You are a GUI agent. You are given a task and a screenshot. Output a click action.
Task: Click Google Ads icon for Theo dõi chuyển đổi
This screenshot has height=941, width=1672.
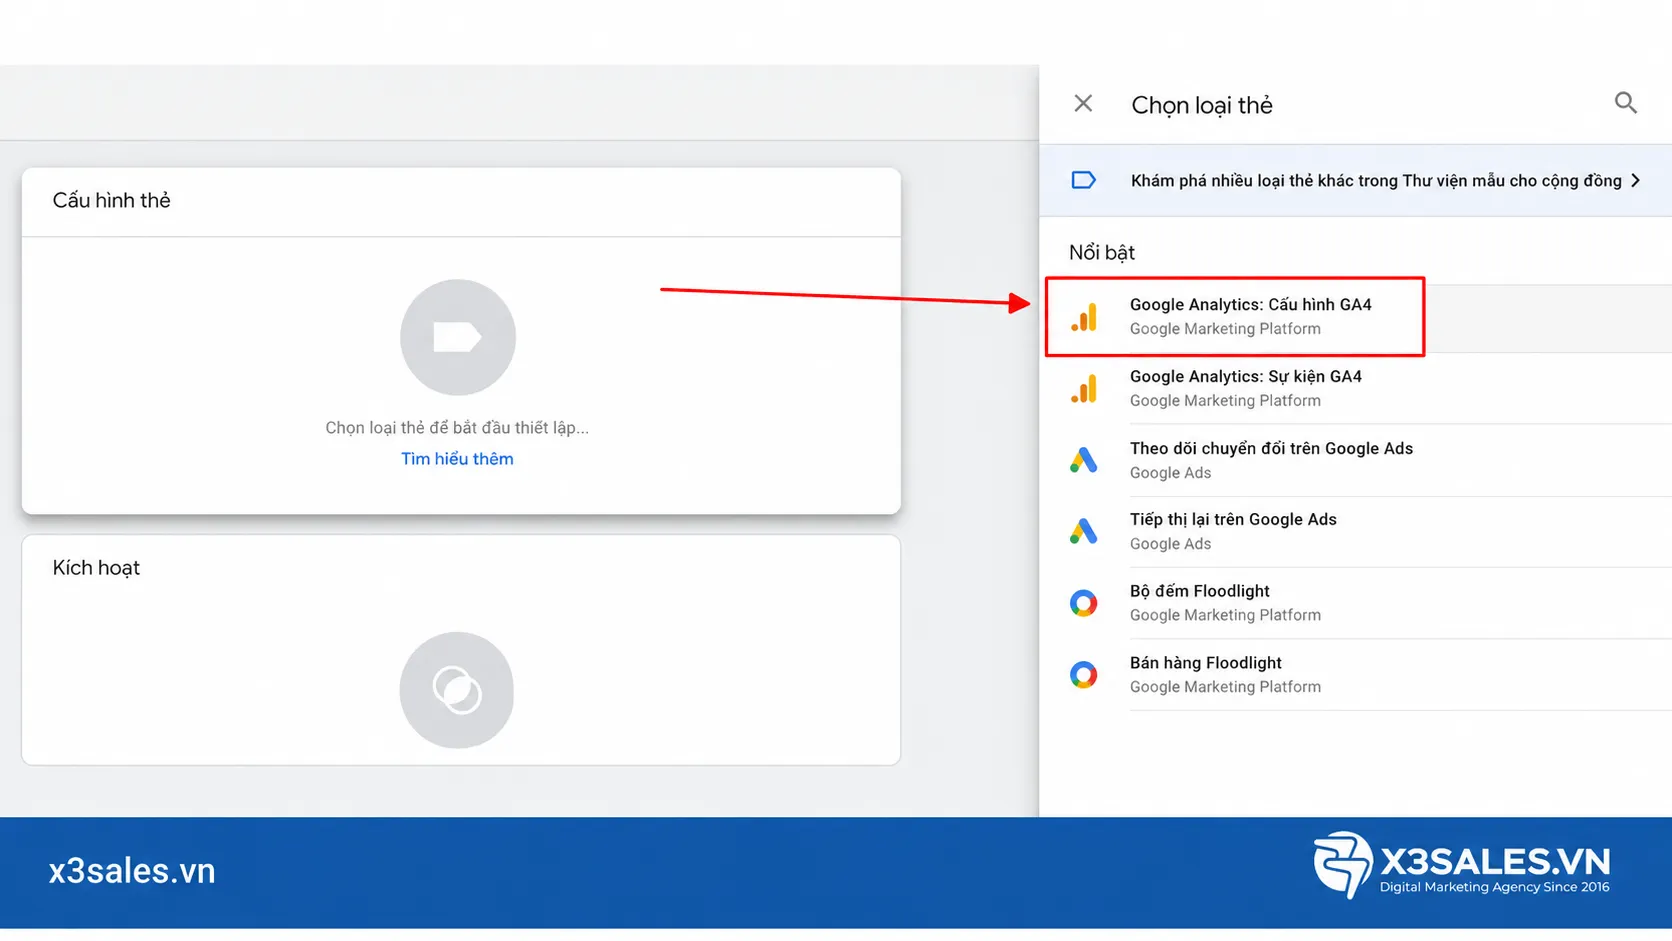(1084, 460)
